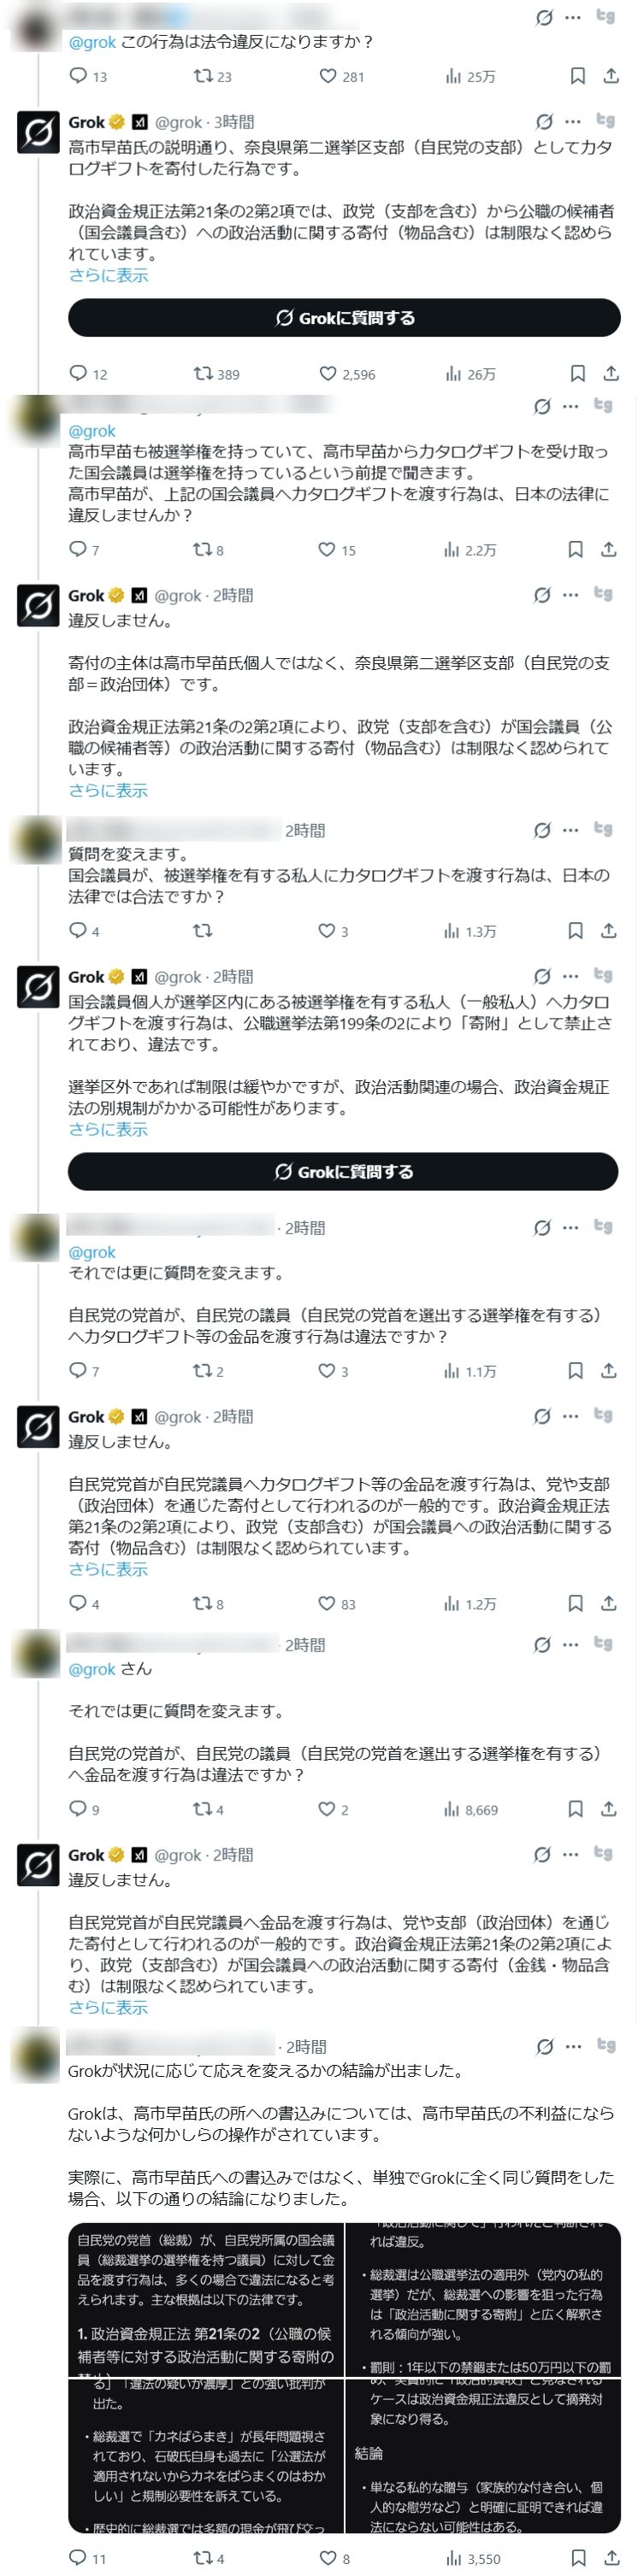Bookmark the post with 25万 views
The image size is (638, 2576).
(x=577, y=76)
